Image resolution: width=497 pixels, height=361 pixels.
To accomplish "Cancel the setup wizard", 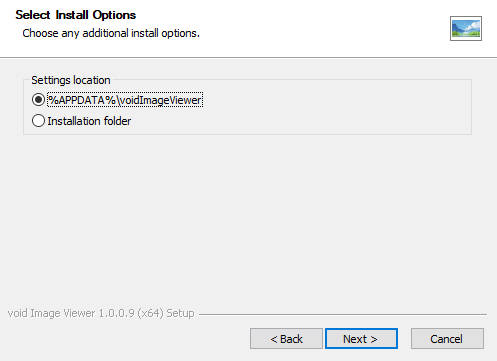I will 447,339.
